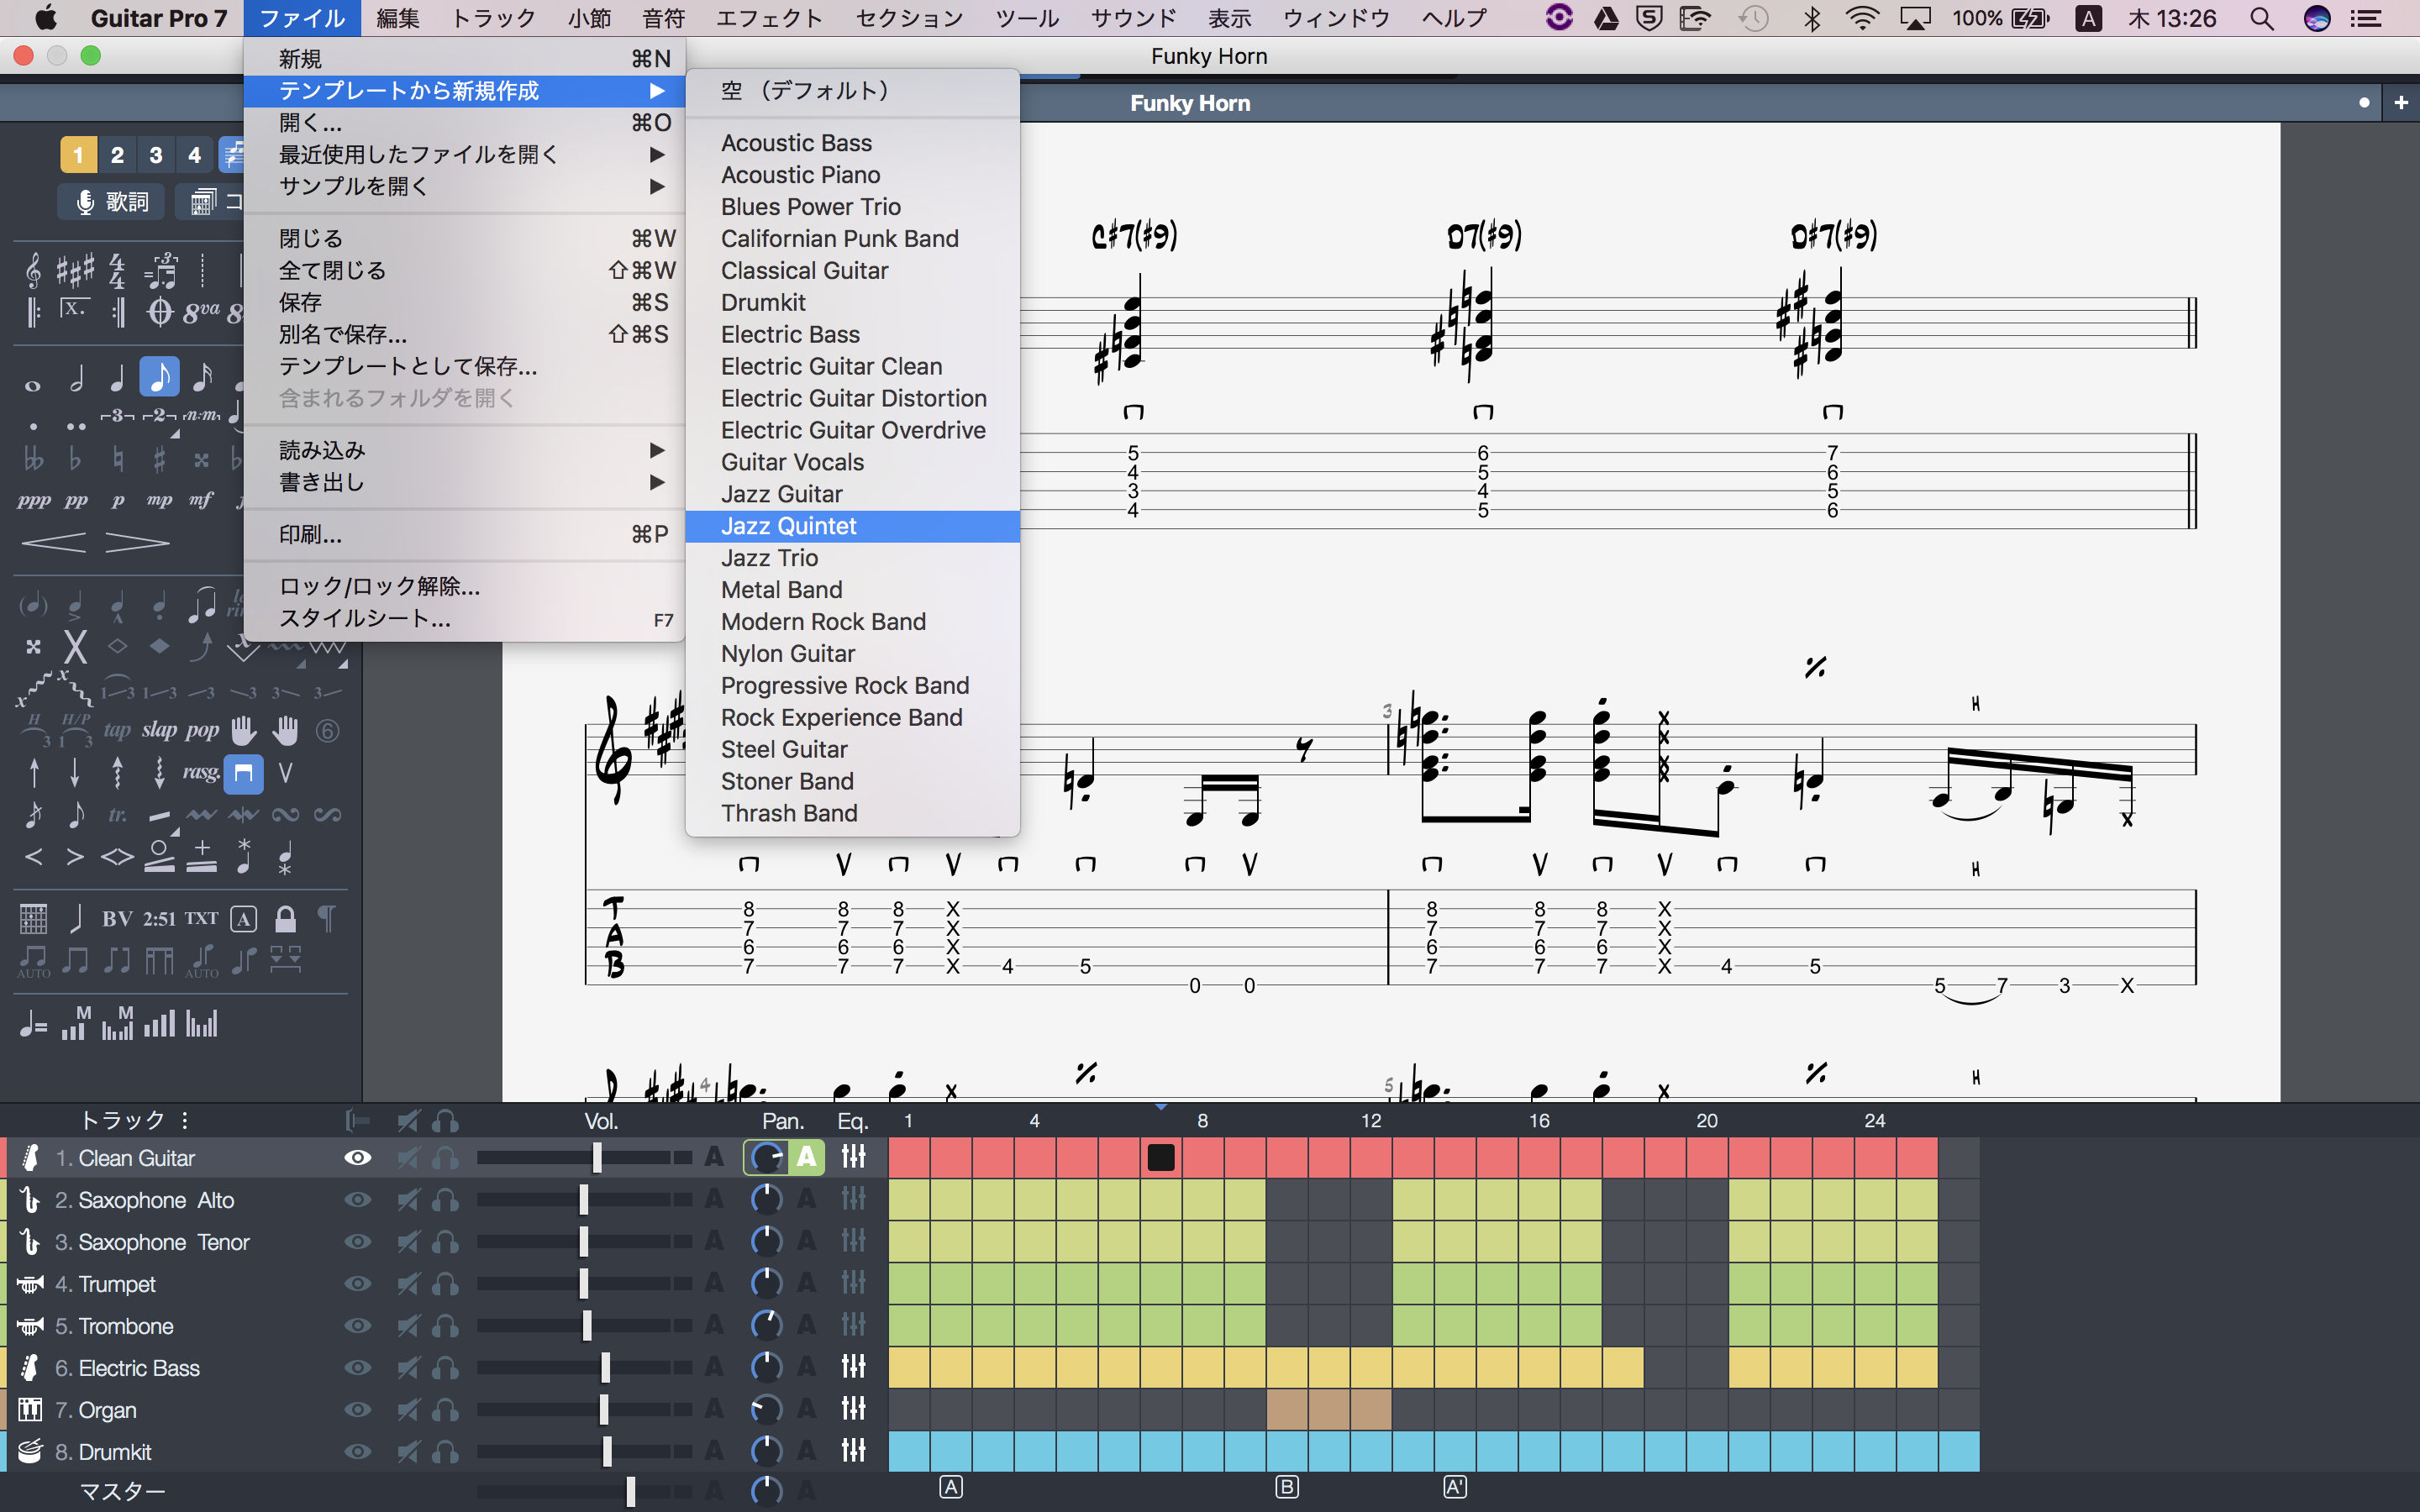Click the chord diagram grid icon

[33, 918]
